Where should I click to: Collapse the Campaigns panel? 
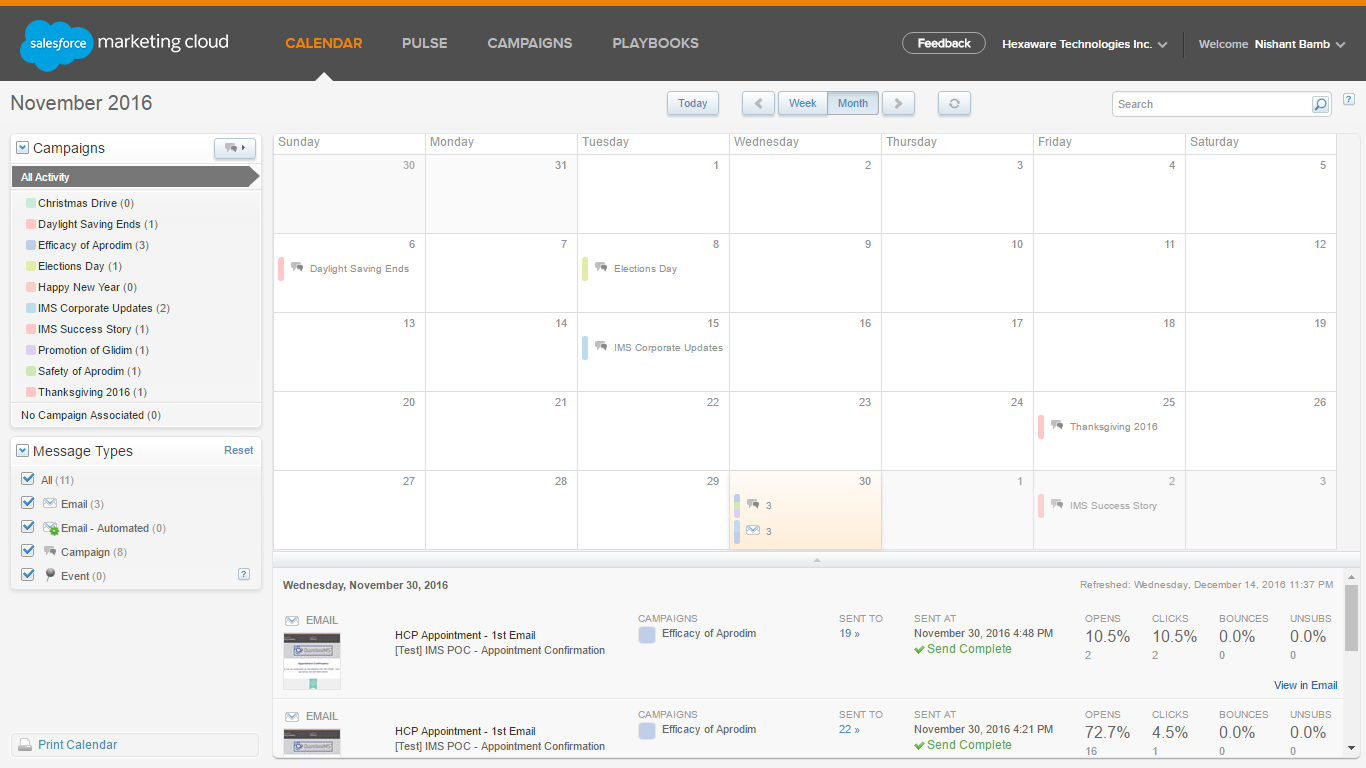pyautogui.click(x=23, y=148)
